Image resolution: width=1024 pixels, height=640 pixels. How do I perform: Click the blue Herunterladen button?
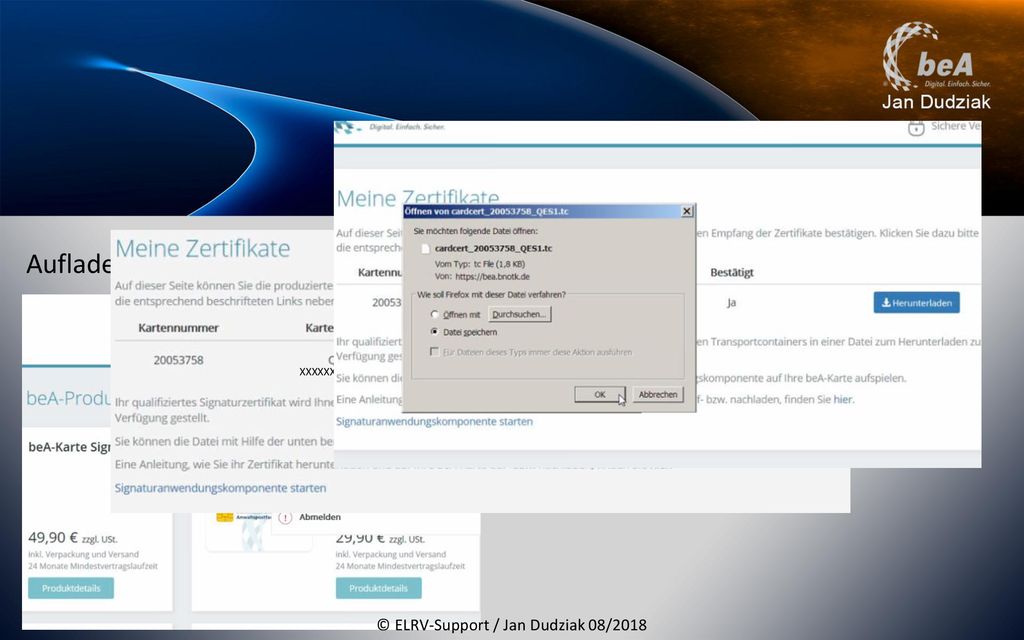pyautogui.click(x=916, y=302)
